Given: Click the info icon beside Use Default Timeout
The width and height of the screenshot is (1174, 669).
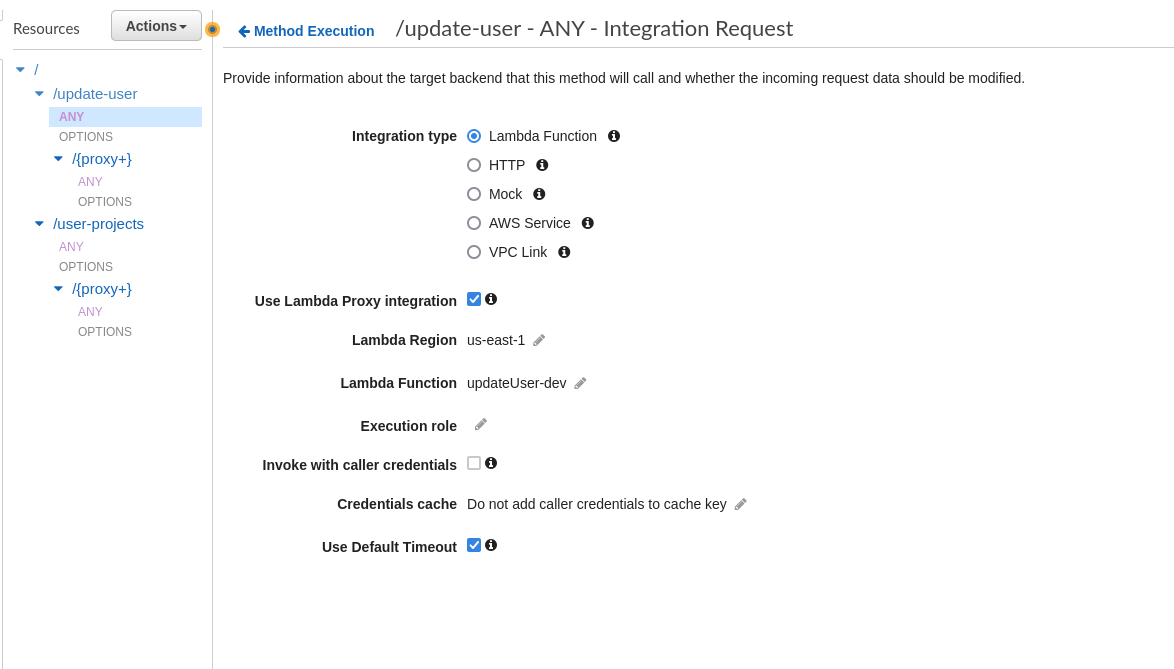Looking at the screenshot, I should click(x=491, y=544).
